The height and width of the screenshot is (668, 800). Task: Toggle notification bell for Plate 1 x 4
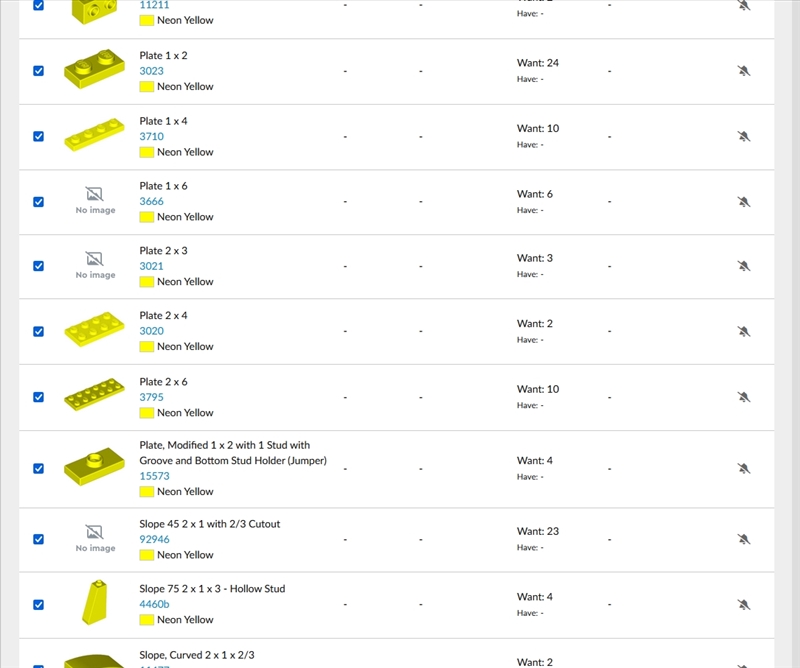point(743,136)
